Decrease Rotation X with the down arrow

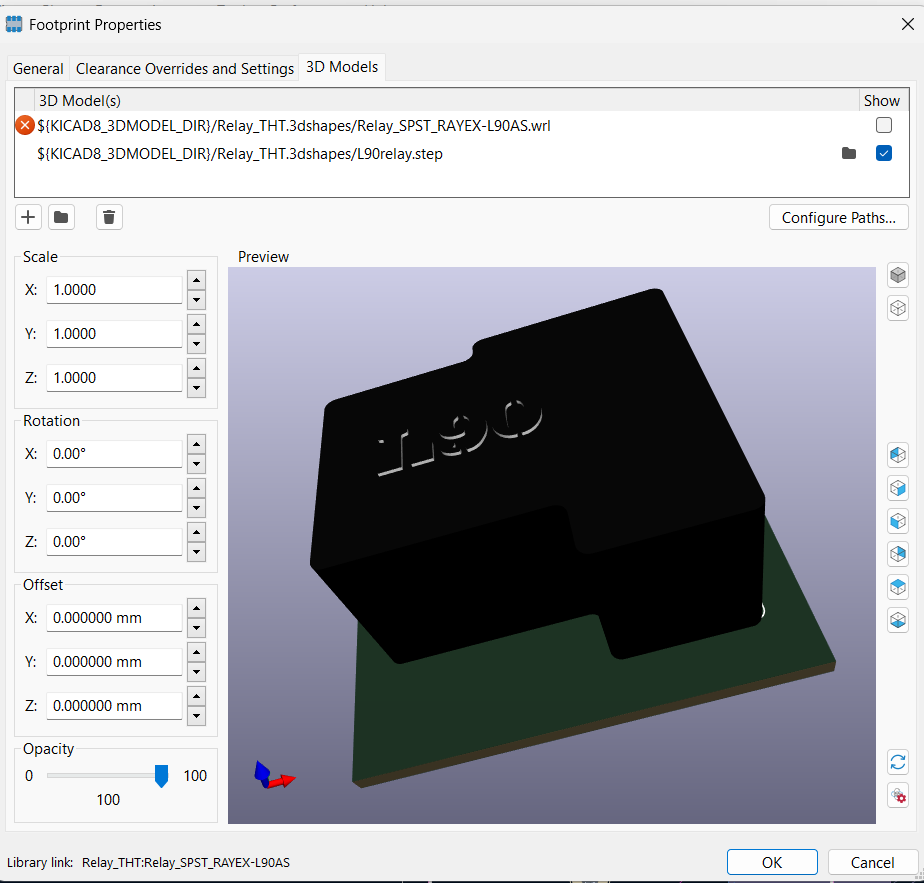(196, 464)
